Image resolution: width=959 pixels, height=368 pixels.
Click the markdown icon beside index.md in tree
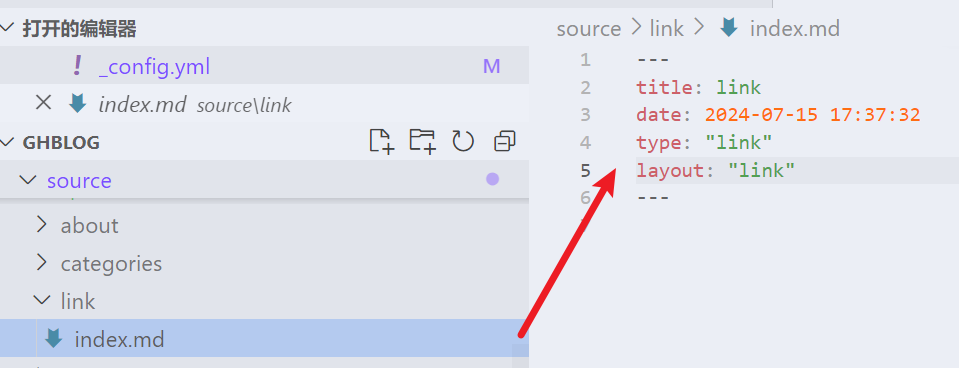click(54, 338)
